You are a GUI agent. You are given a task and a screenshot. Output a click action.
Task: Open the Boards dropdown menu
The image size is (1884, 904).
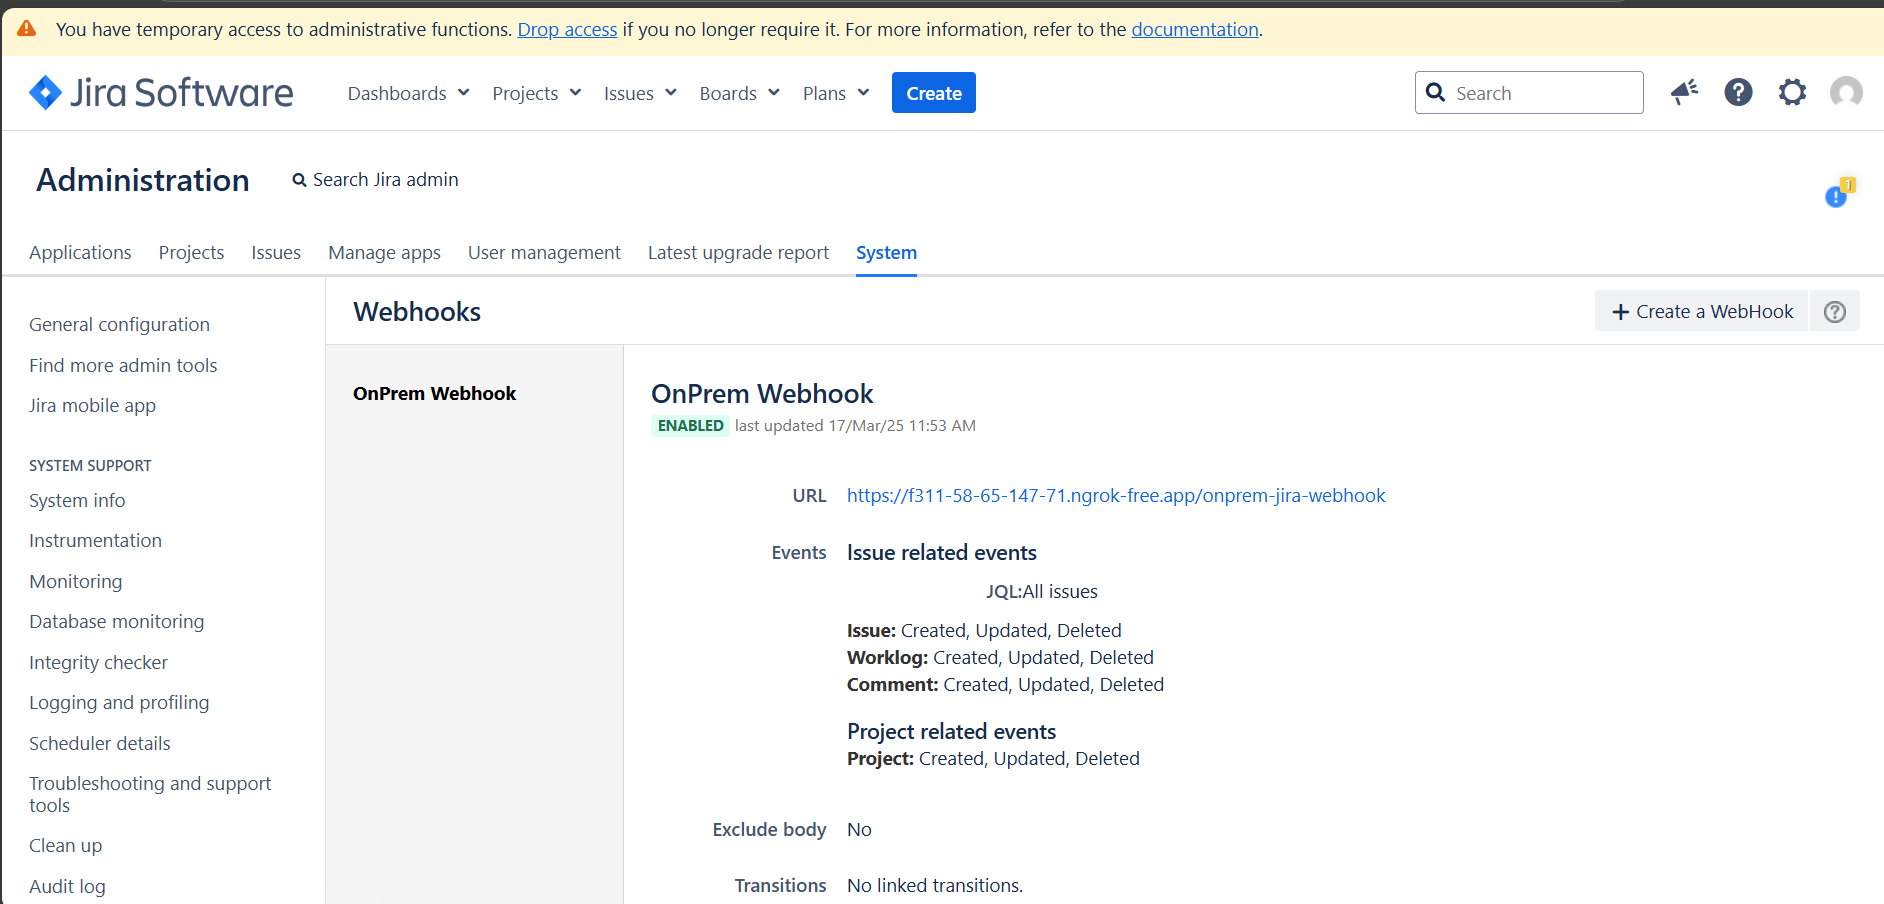(738, 92)
